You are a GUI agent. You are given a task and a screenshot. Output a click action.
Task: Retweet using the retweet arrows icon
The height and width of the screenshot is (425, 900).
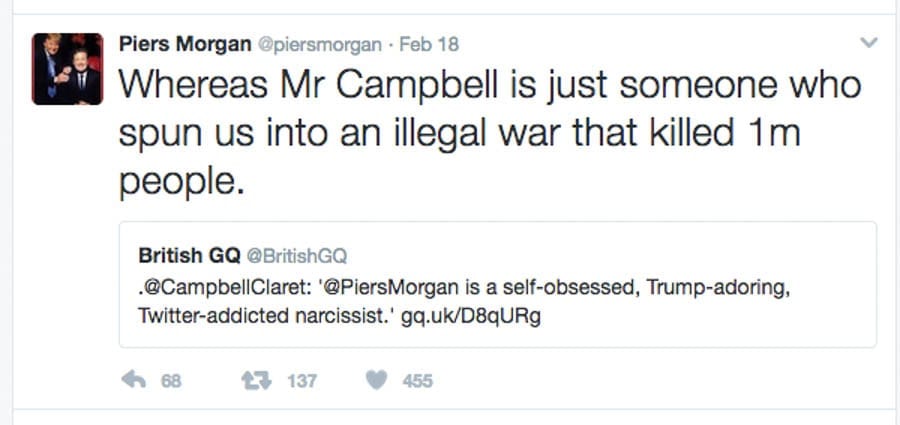pos(256,380)
